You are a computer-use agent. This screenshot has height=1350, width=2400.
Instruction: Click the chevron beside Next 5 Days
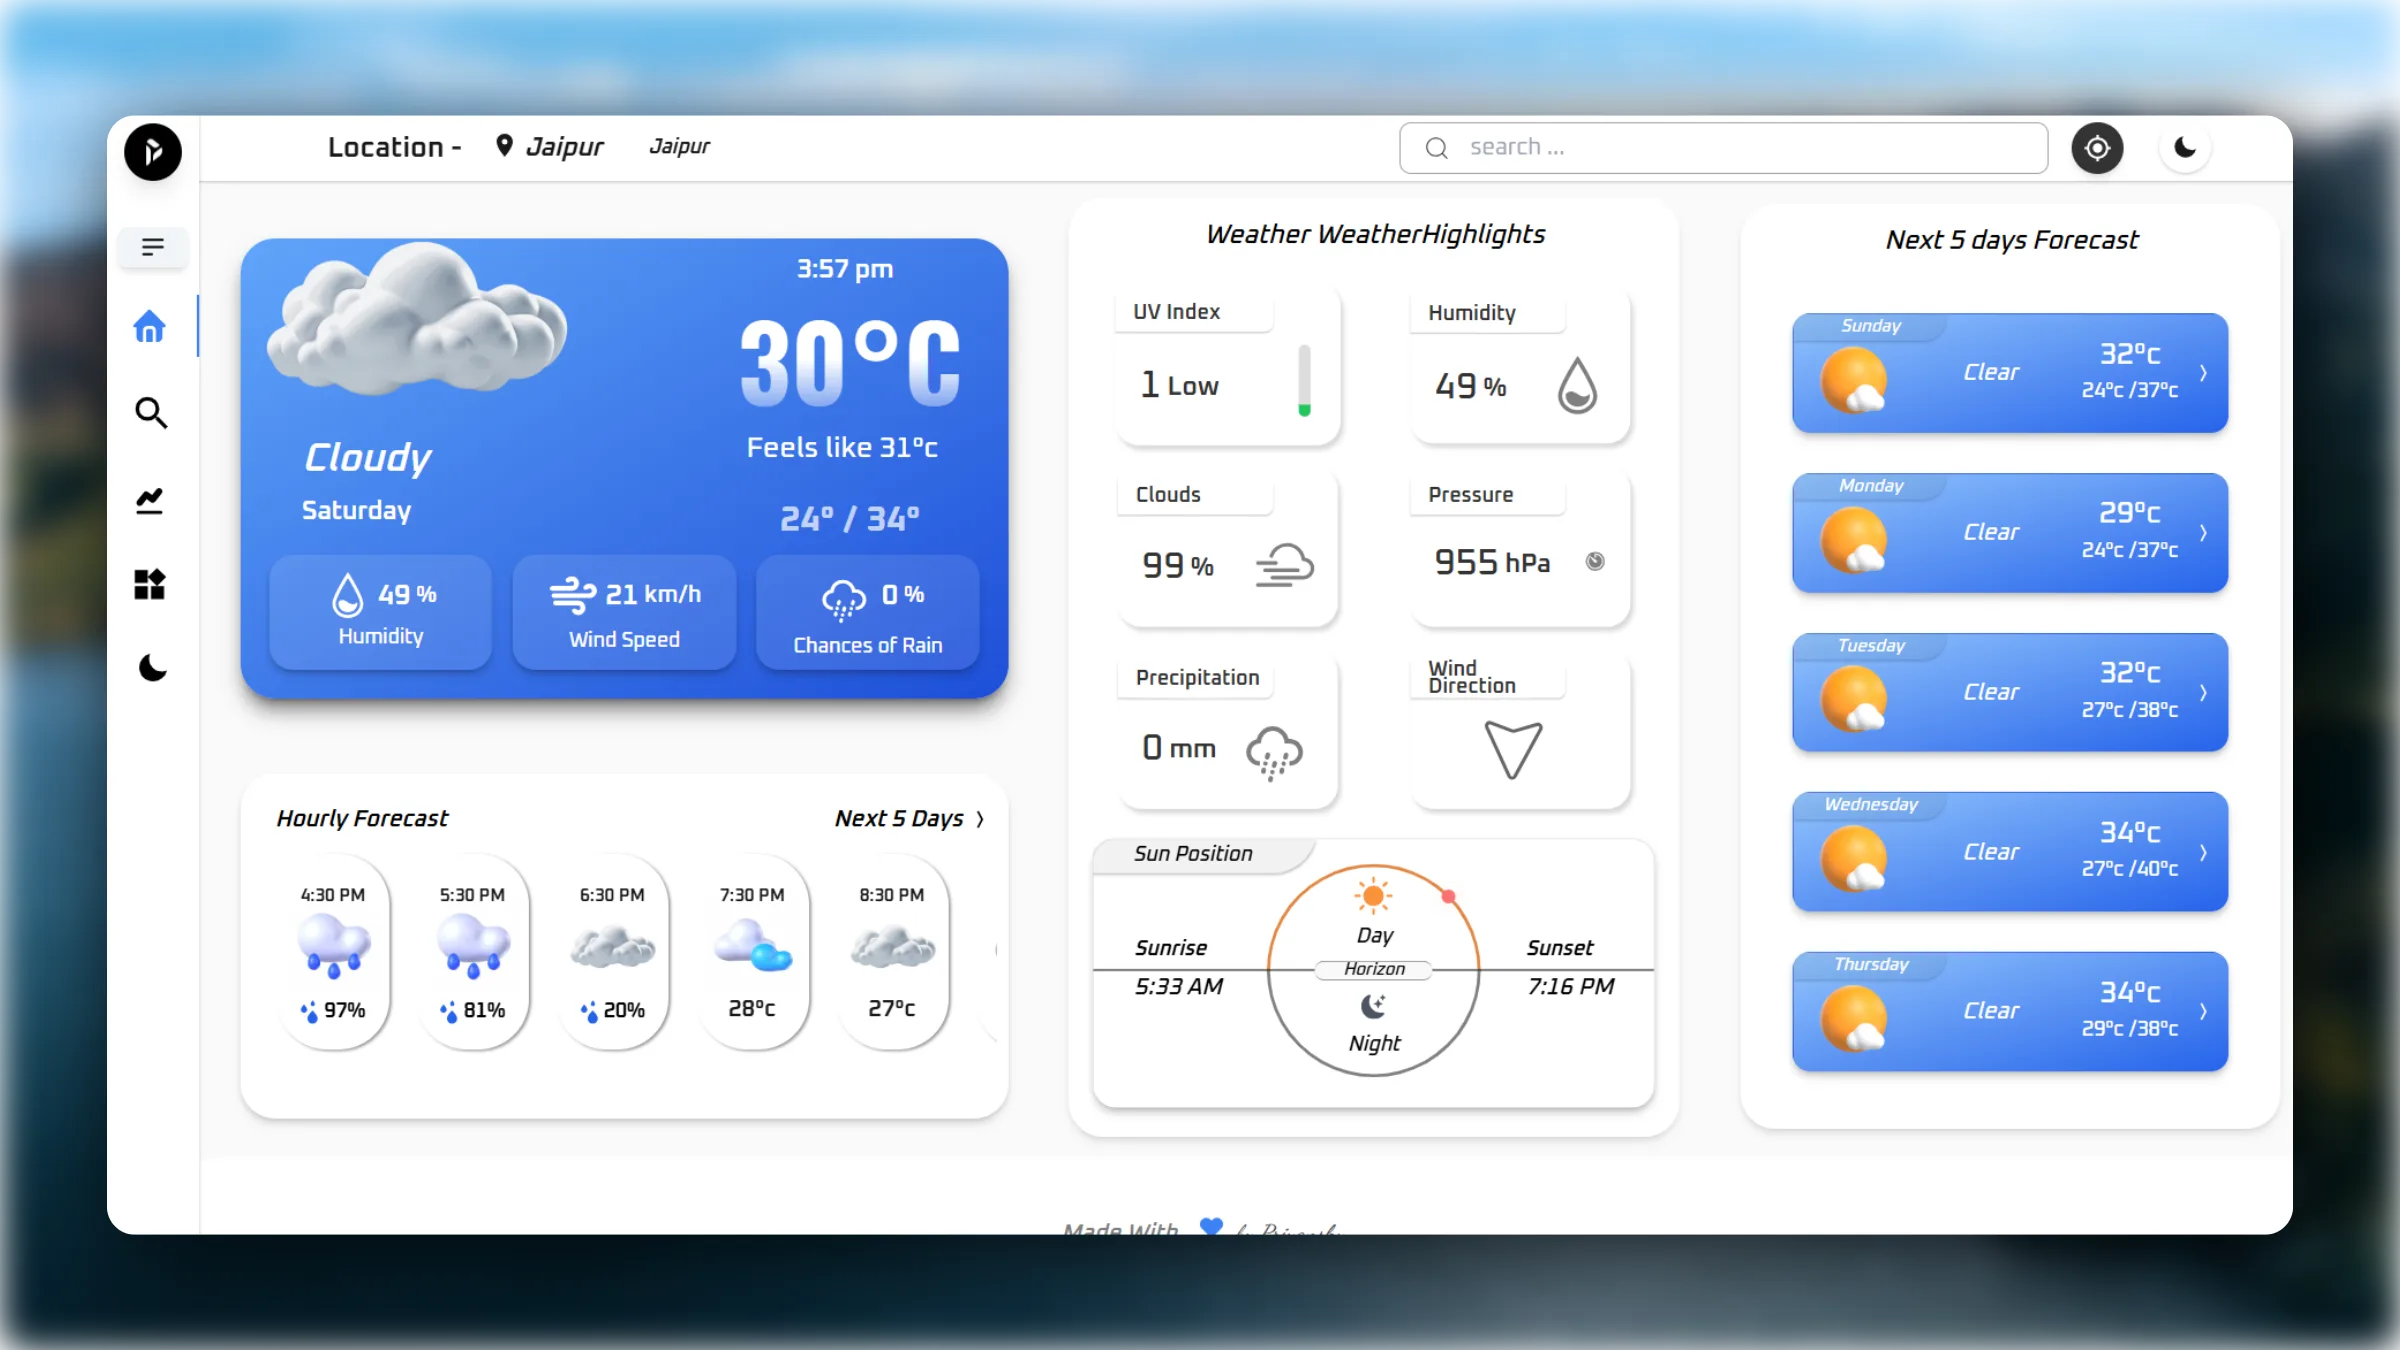pyautogui.click(x=980, y=819)
